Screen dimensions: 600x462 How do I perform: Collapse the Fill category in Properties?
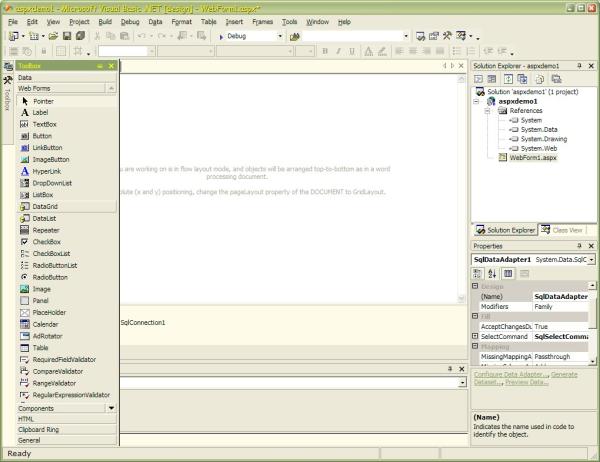tap(475, 316)
